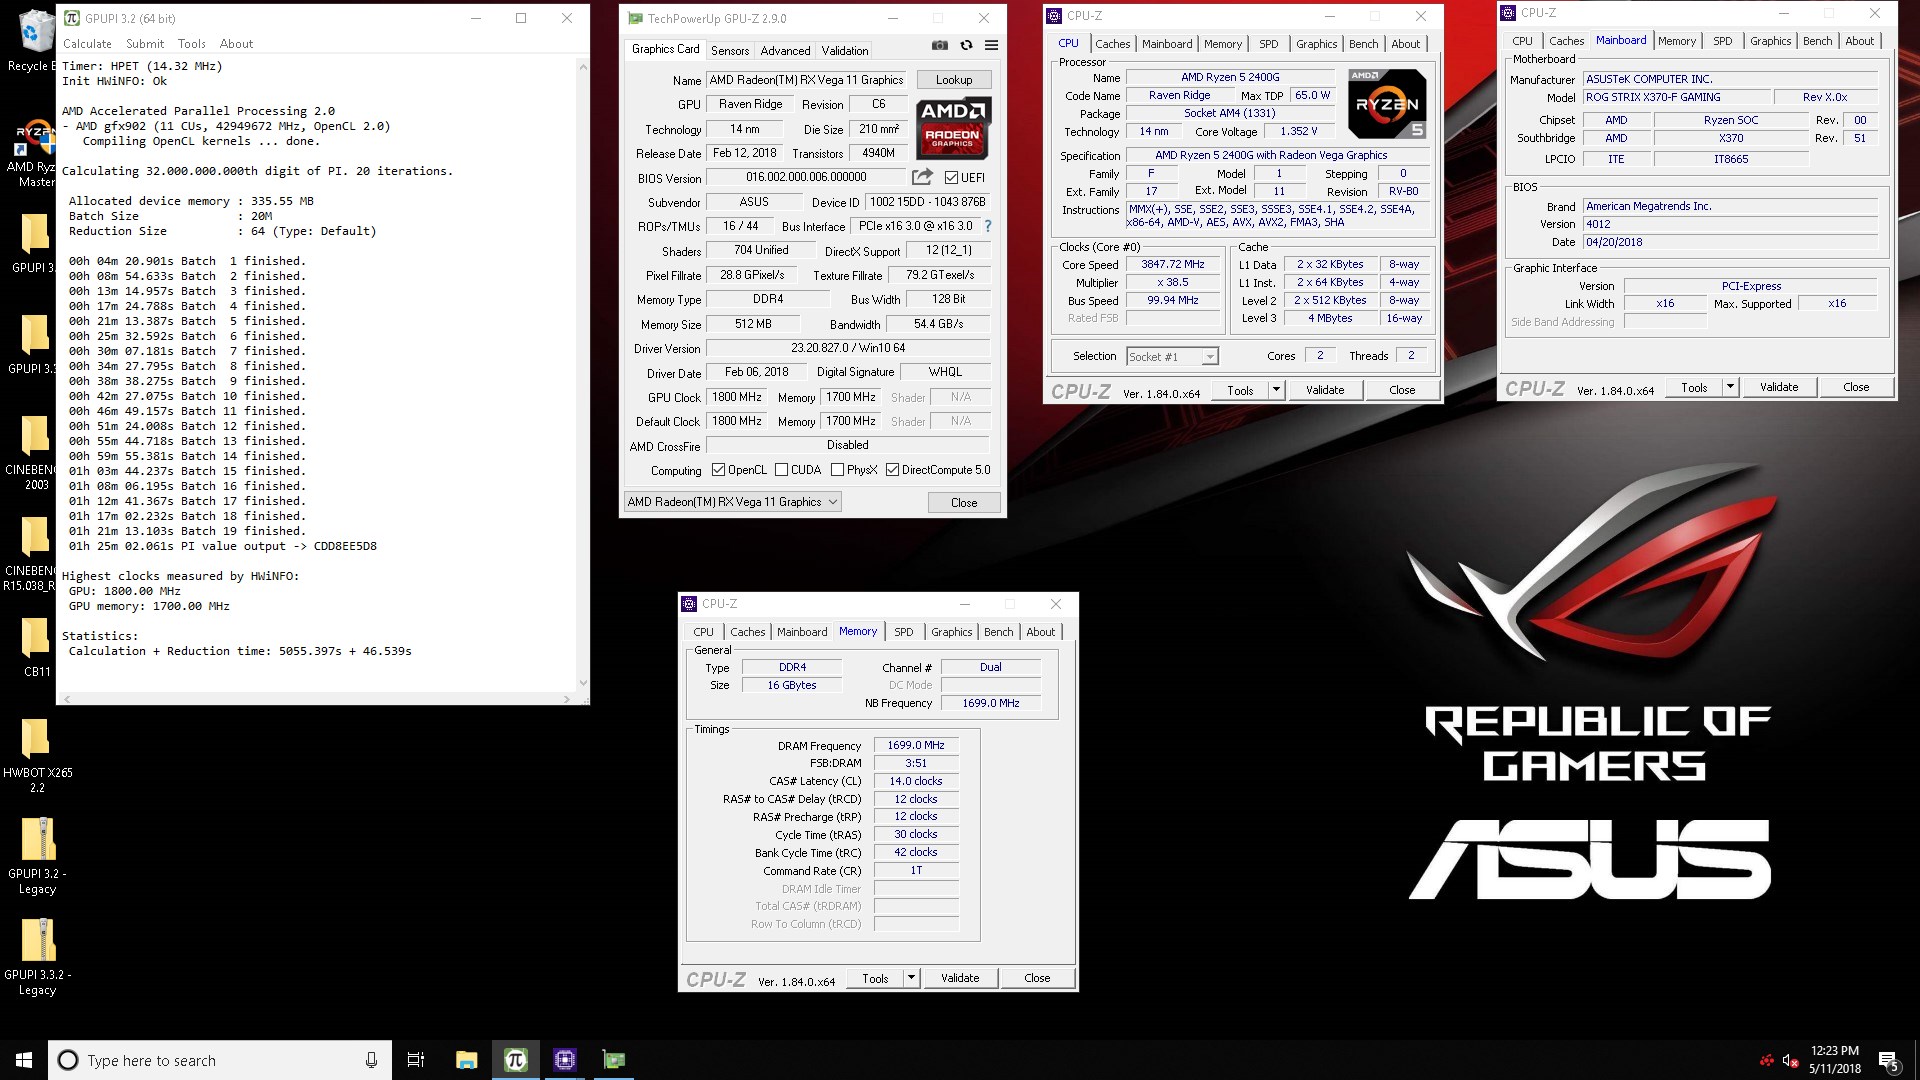The width and height of the screenshot is (1920, 1080).
Task: Click the taskbar microphone icon
Action: [371, 1060]
